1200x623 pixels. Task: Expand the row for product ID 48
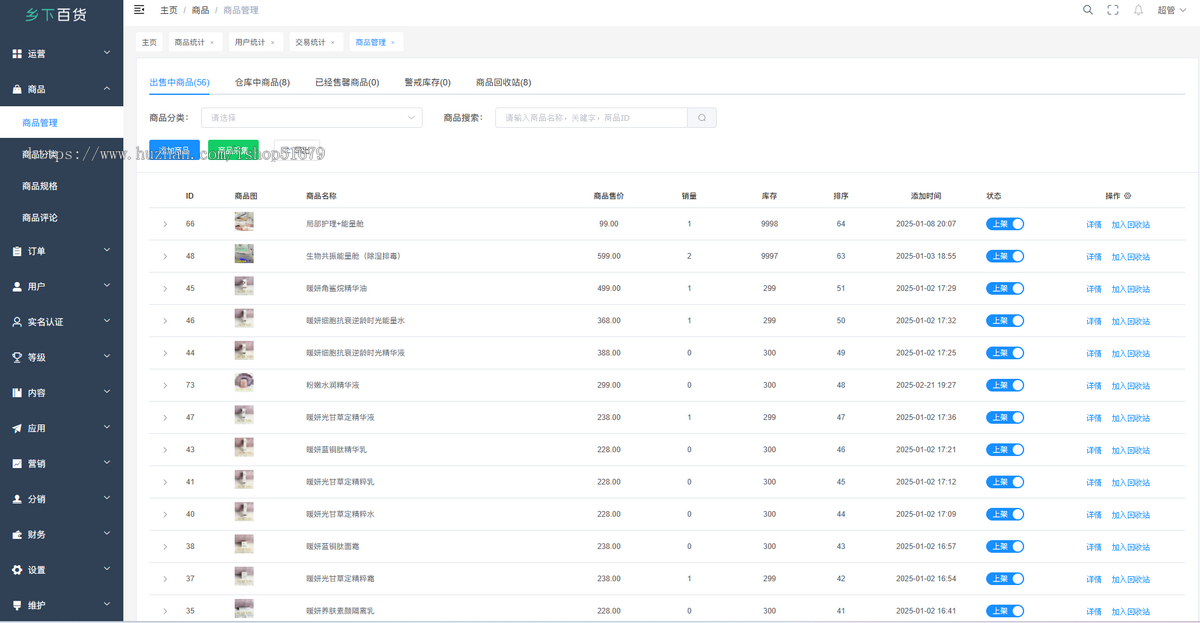pos(165,256)
